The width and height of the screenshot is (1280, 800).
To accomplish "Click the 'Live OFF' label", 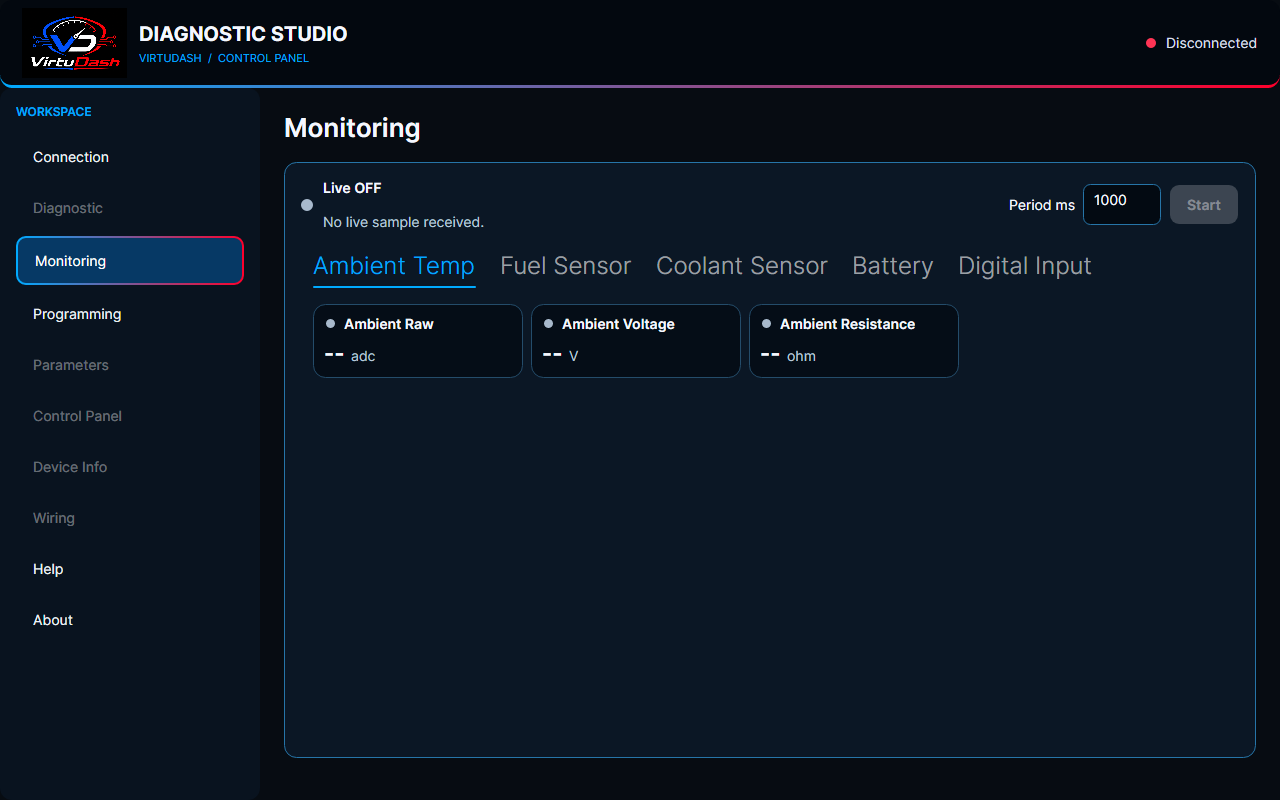I will coord(352,188).
